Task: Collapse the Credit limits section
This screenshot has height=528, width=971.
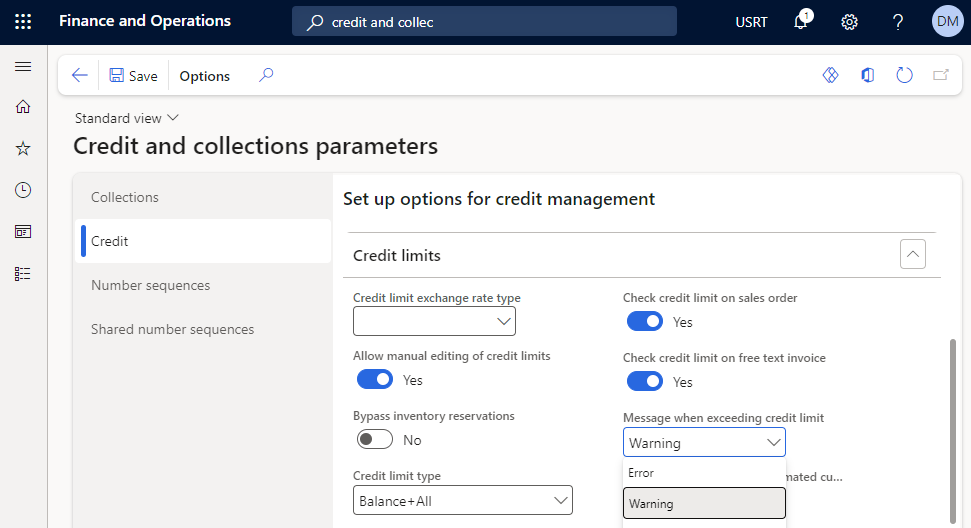Action: coord(912,255)
